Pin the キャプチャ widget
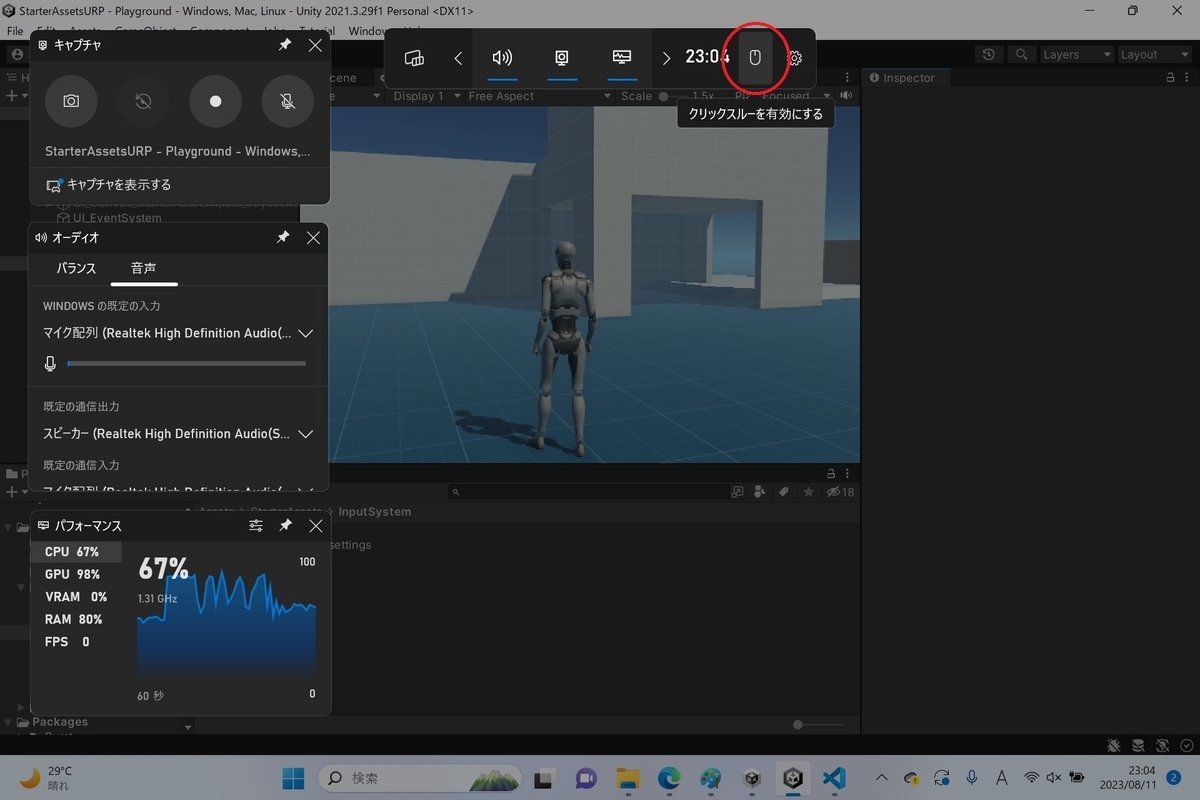 click(x=285, y=45)
